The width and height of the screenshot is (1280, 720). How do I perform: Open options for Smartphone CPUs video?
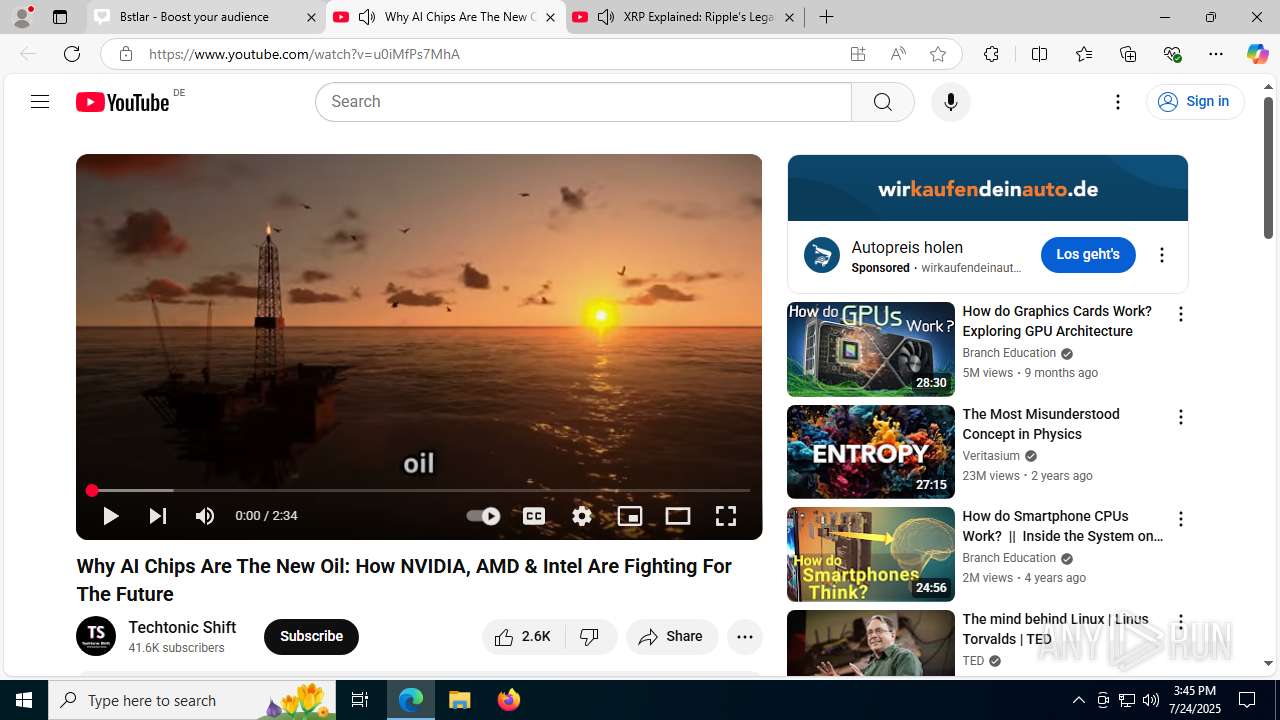1181,519
